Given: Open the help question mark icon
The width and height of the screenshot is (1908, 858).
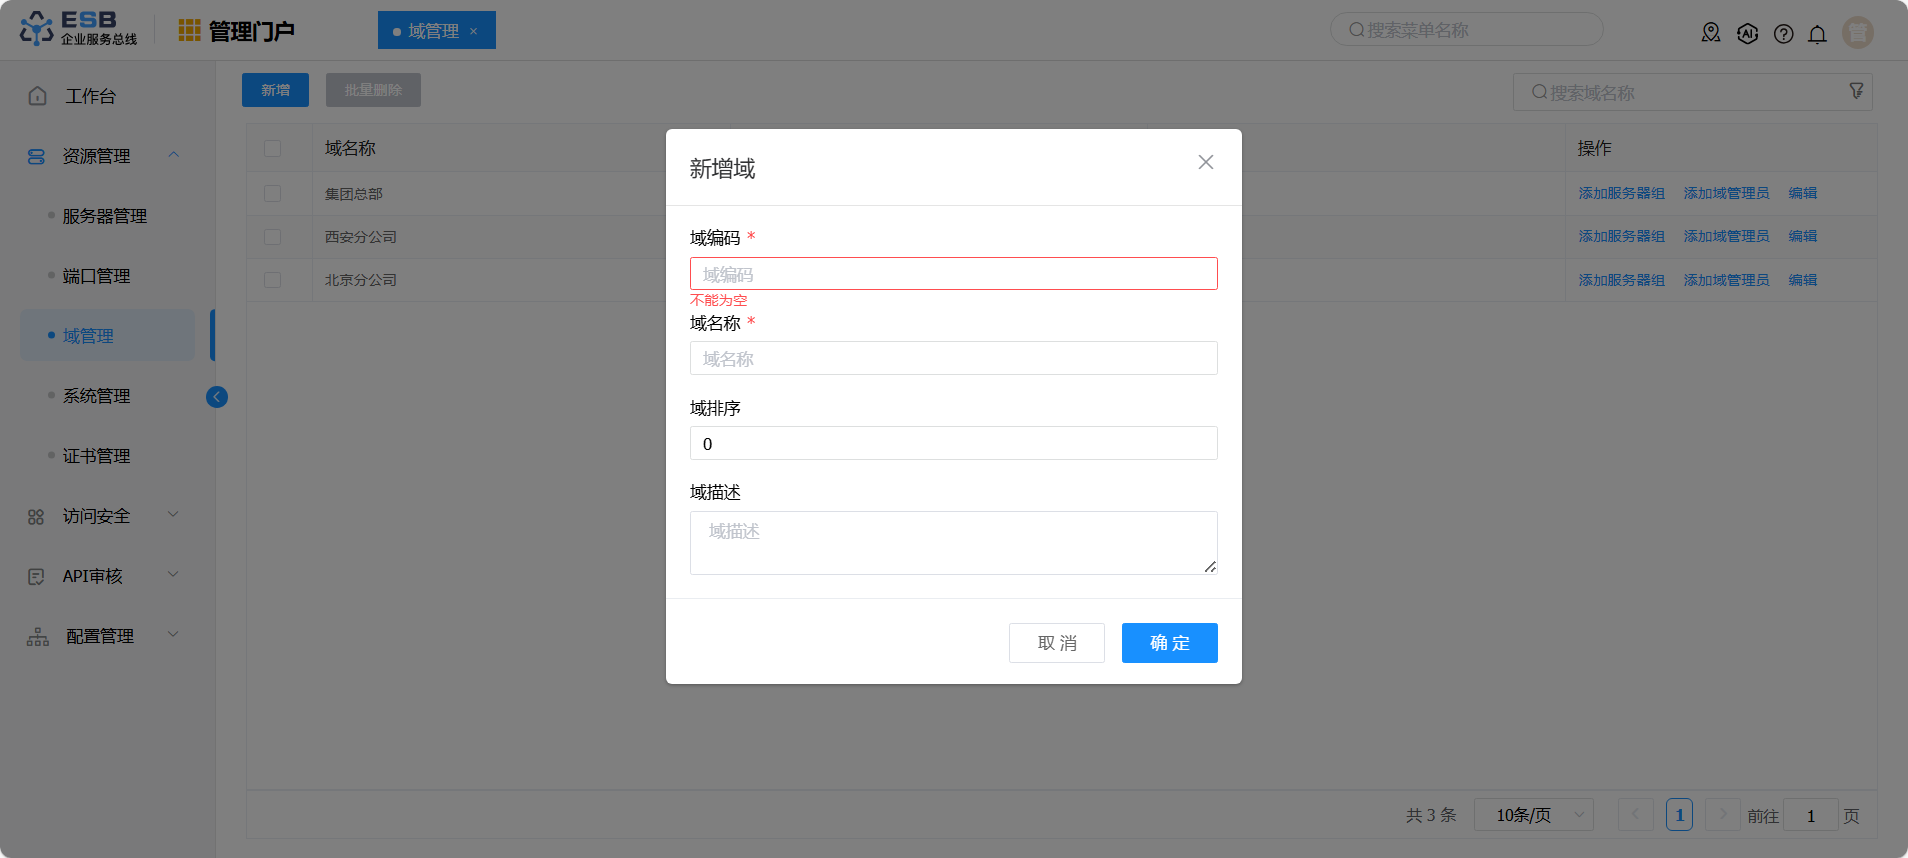Looking at the screenshot, I should click(1783, 34).
